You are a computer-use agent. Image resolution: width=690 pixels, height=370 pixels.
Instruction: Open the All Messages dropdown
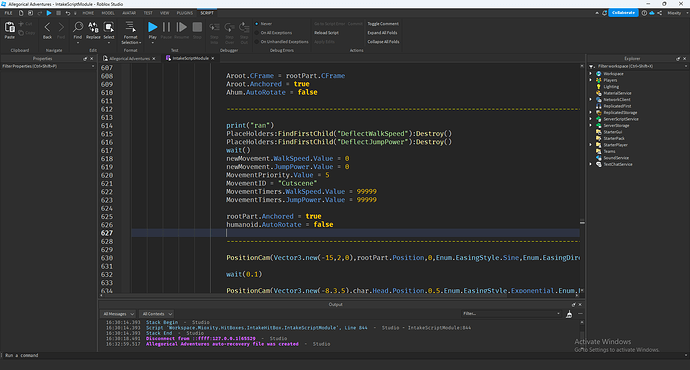pyautogui.click(x=118, y=314)
